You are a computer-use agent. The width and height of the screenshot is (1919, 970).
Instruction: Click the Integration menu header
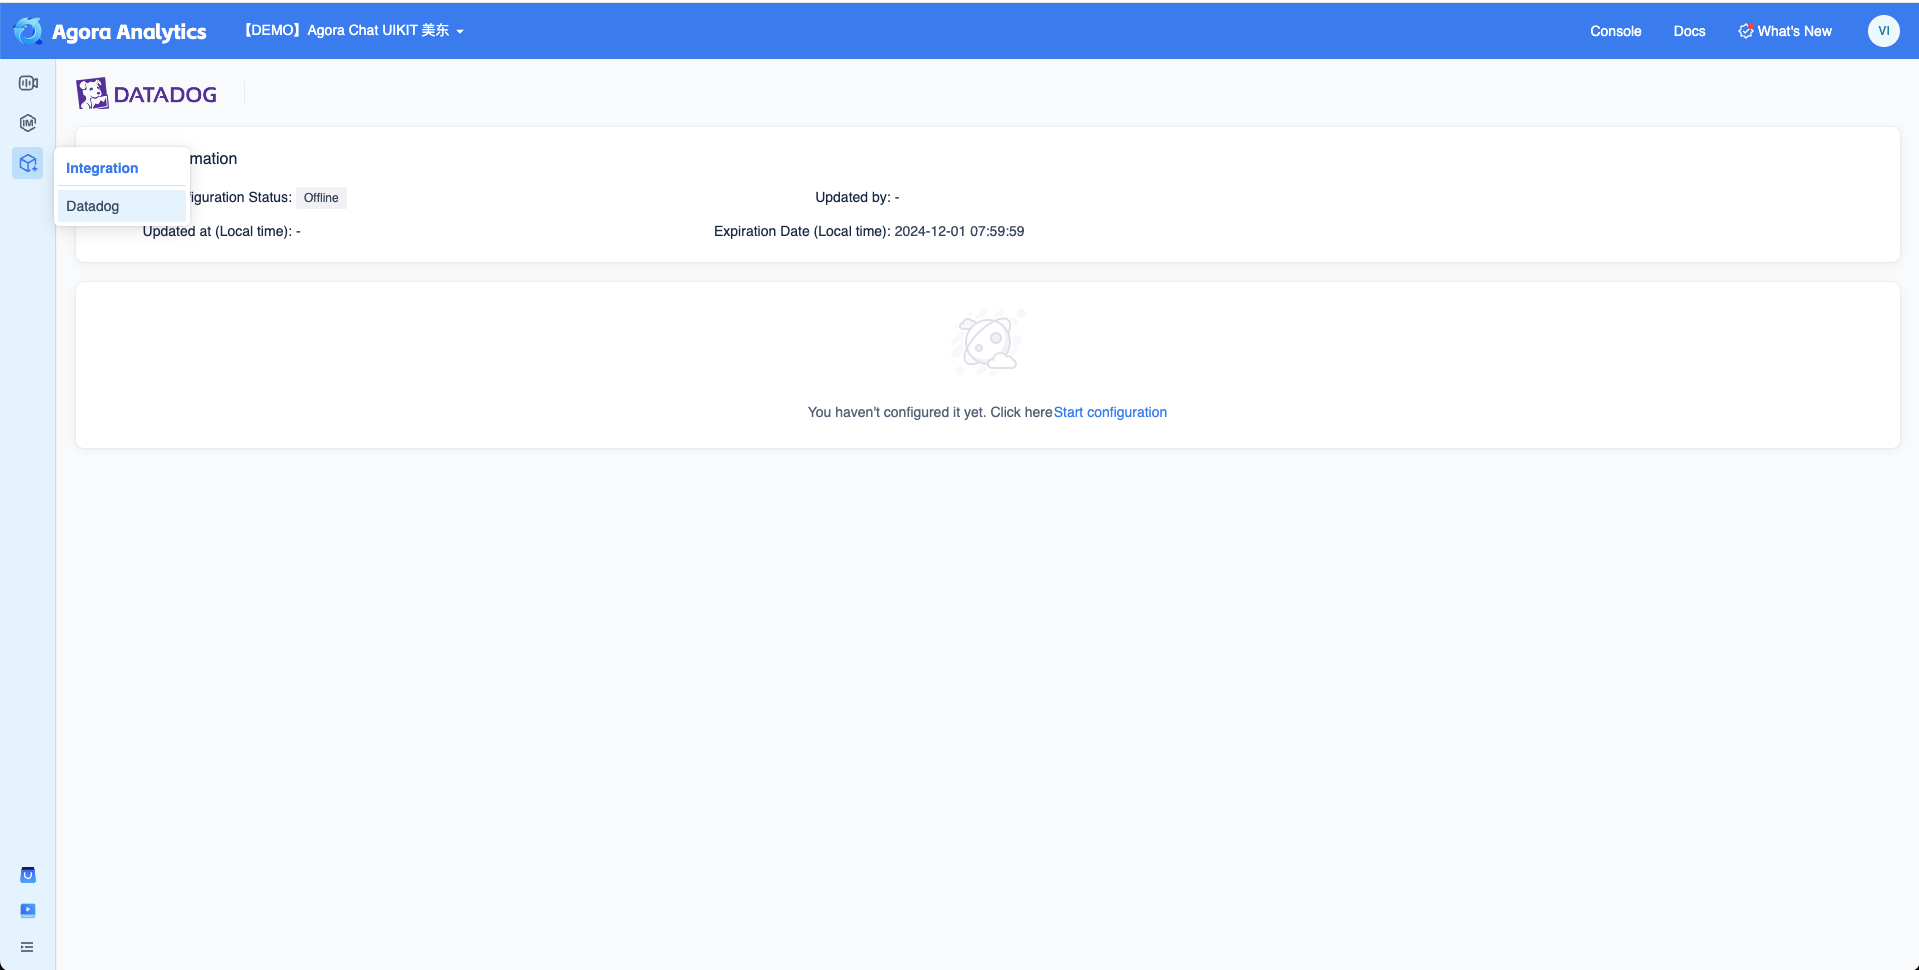coord(102,168)
